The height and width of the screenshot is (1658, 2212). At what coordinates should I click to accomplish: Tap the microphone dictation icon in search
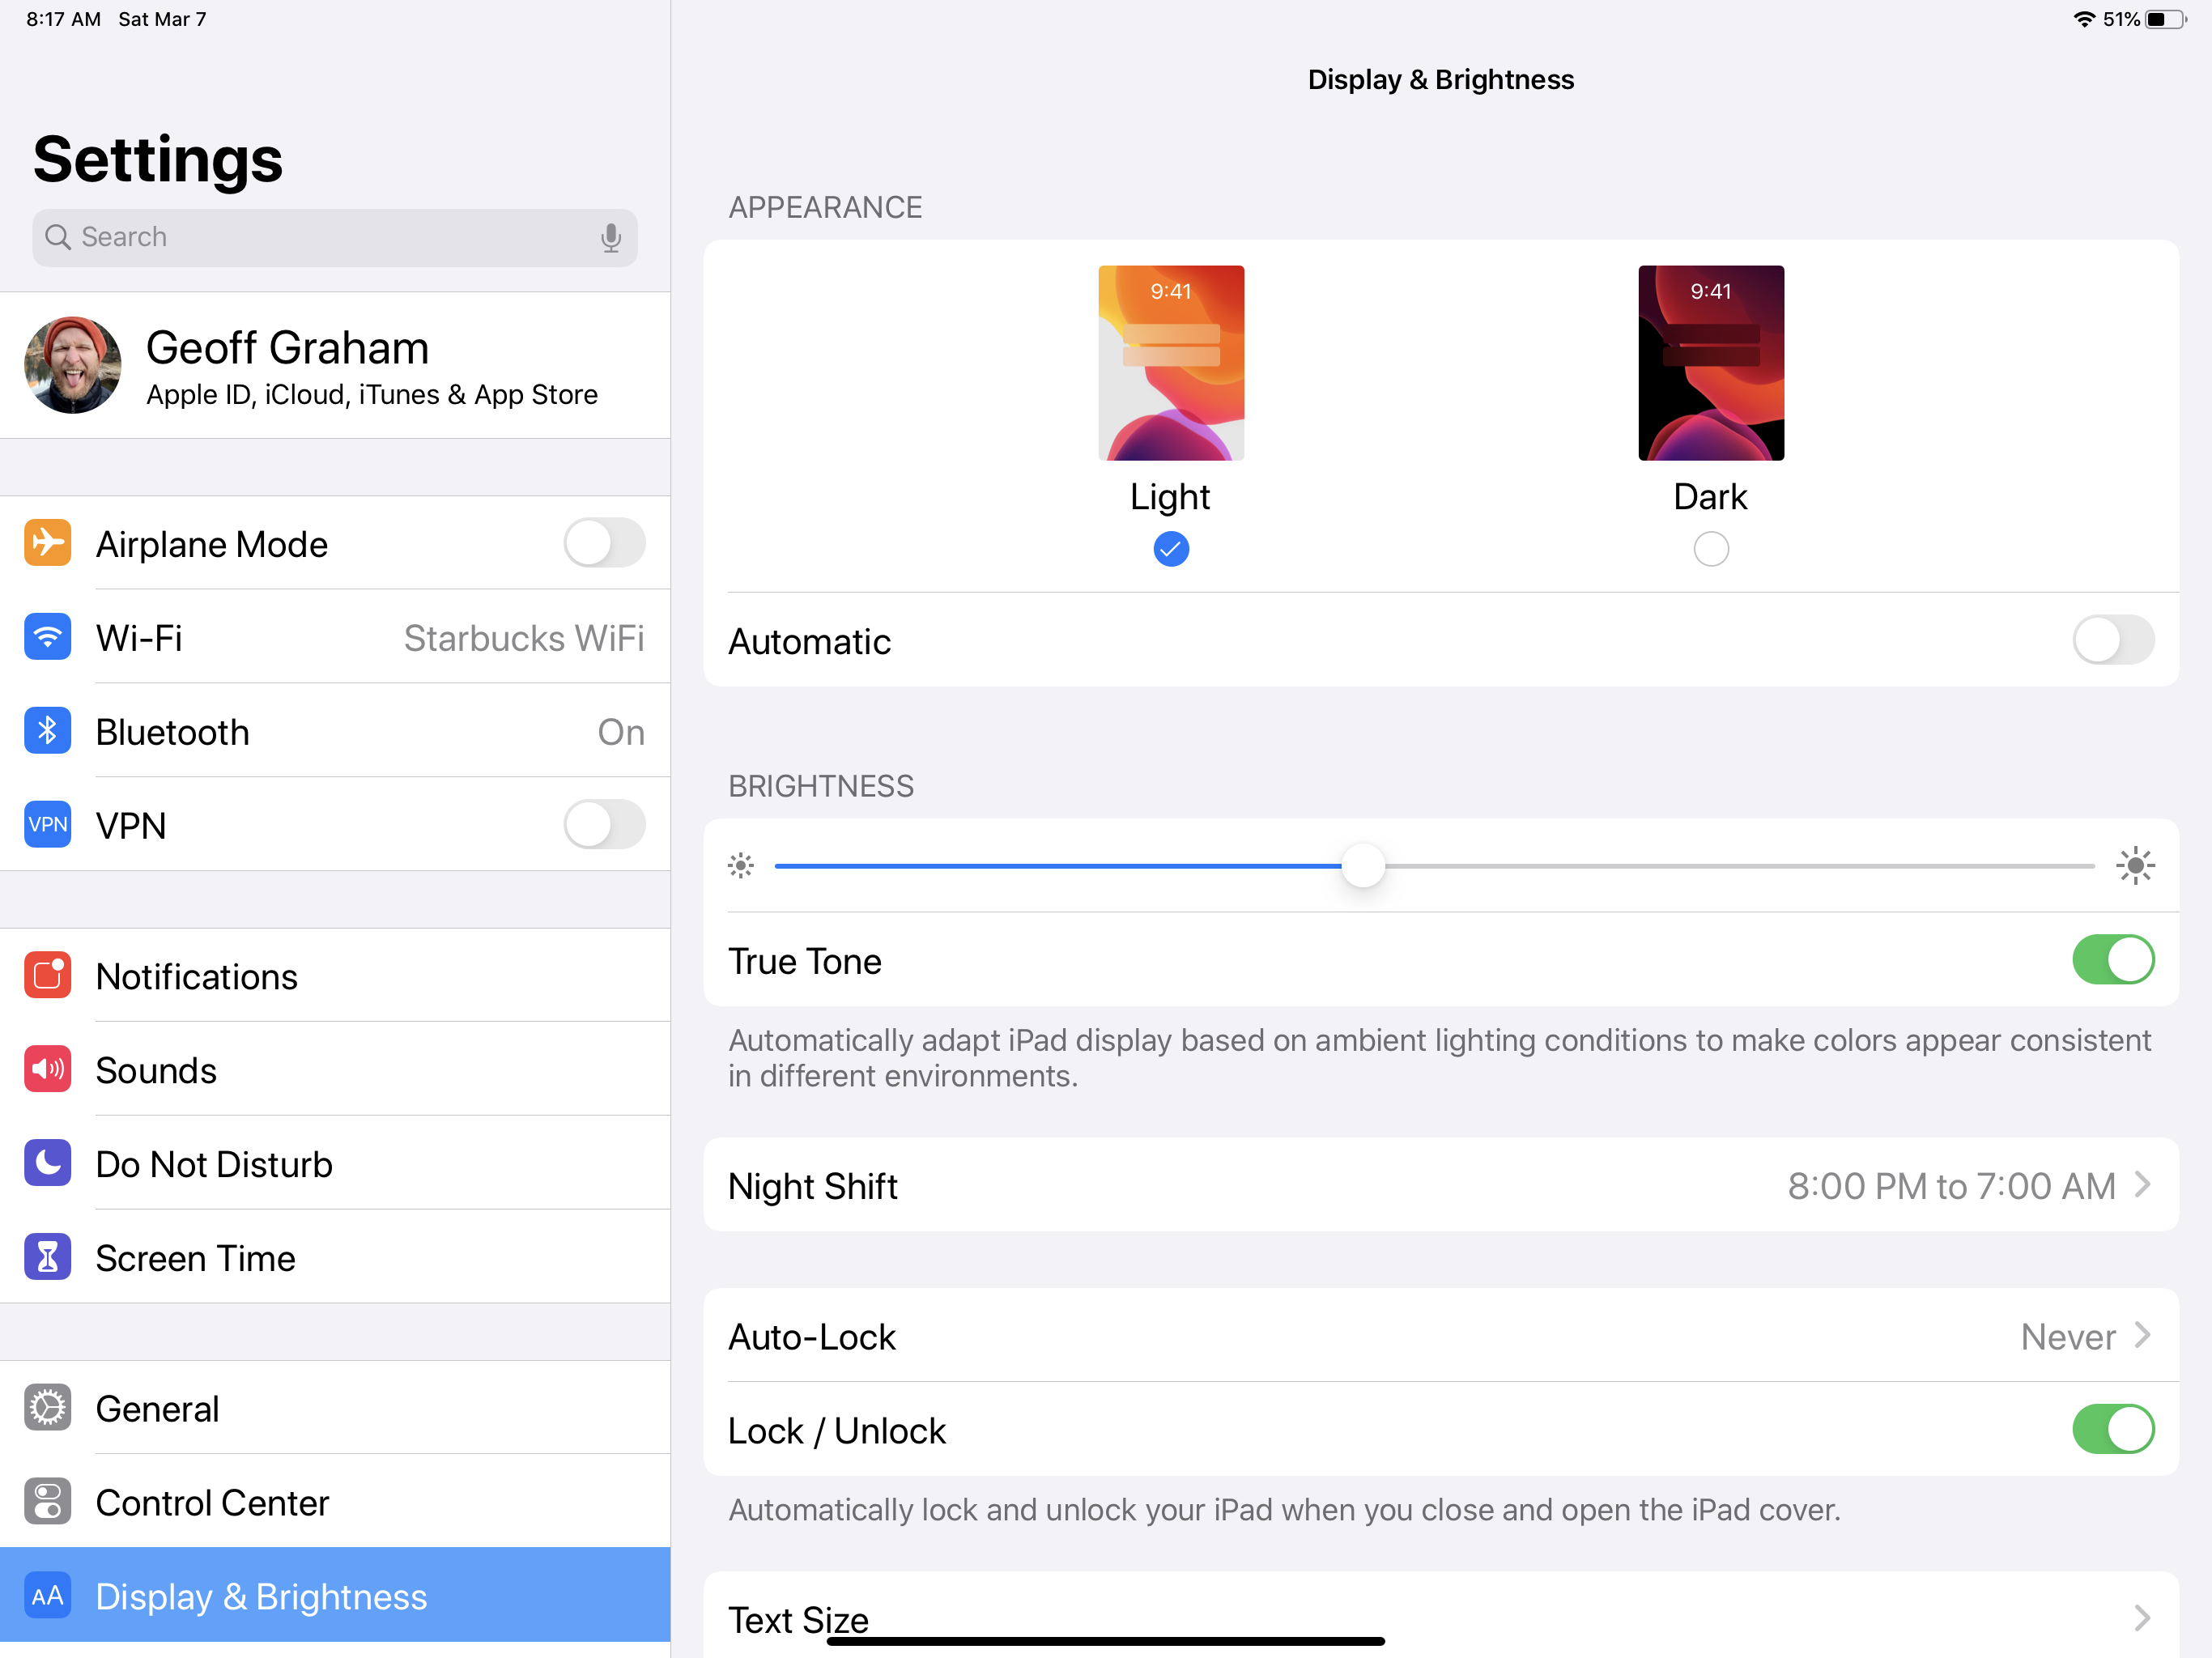[611, 238]
